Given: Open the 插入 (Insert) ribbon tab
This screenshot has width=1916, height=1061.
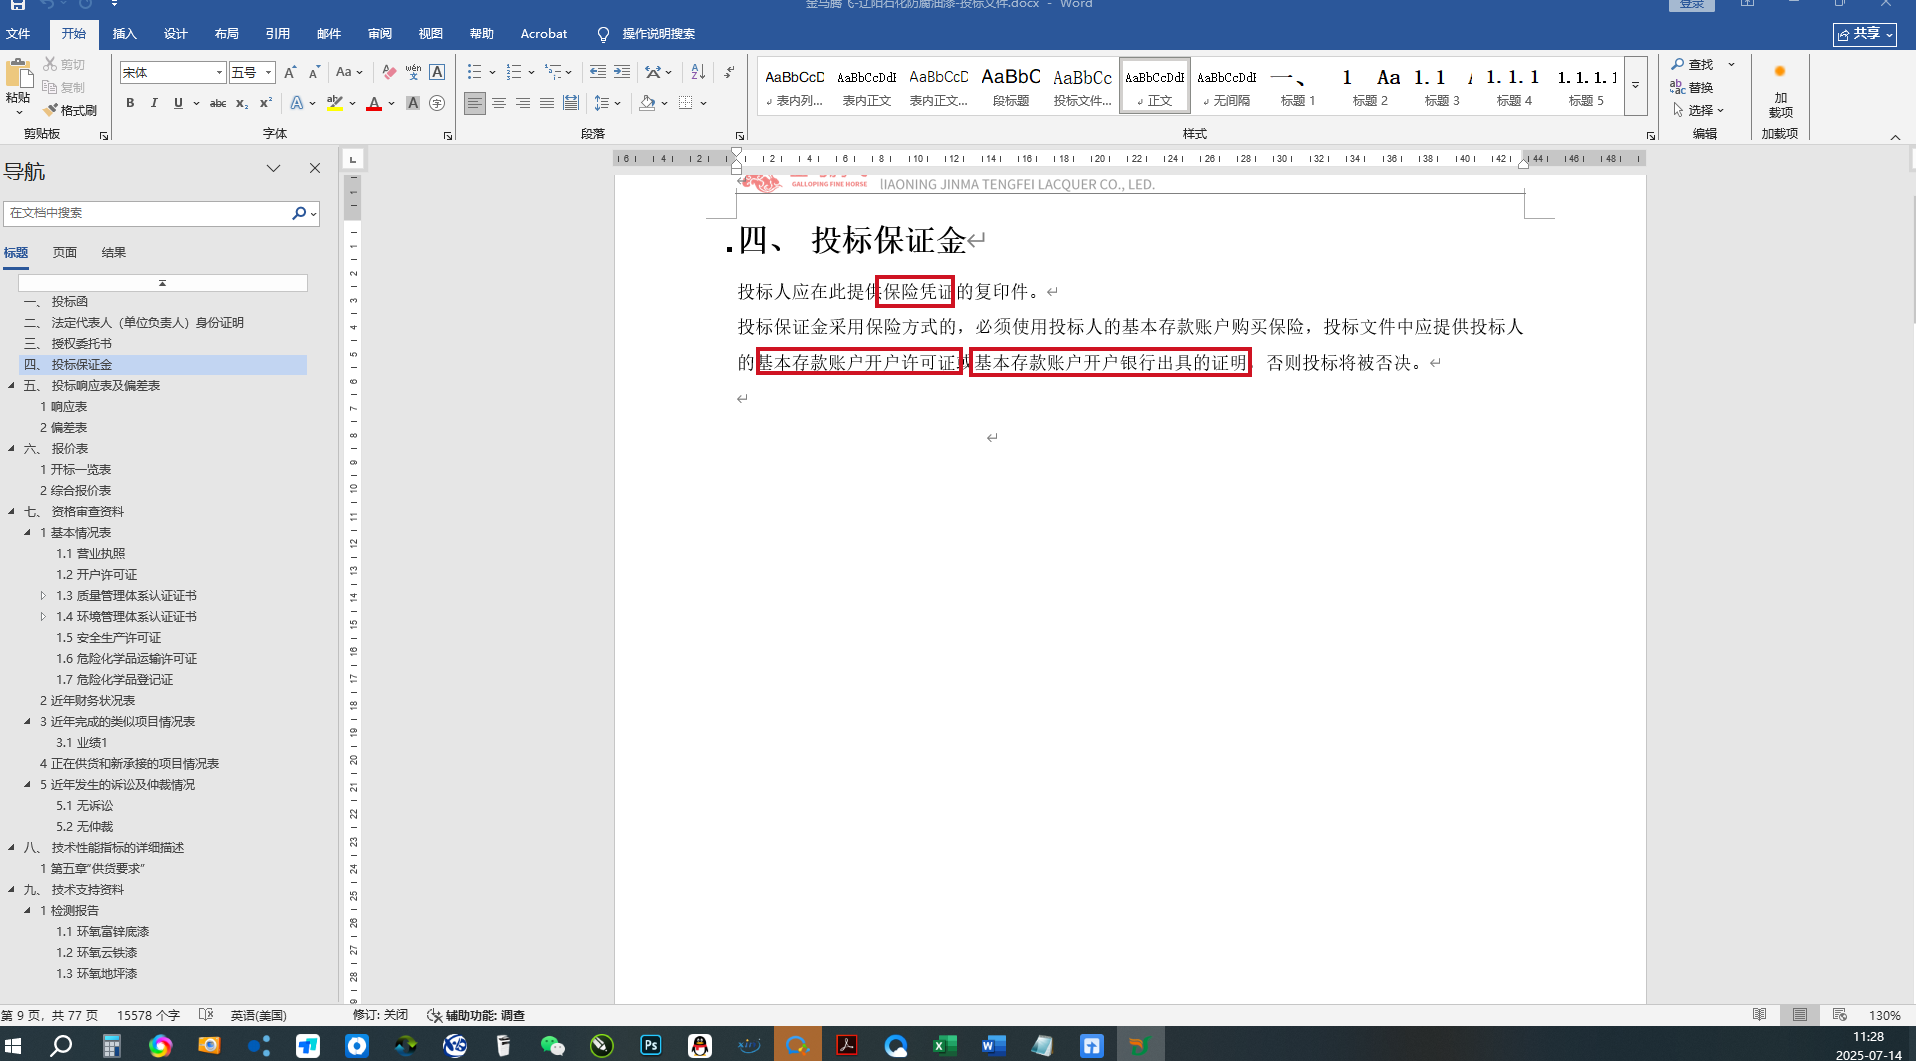Looking at the screenshot, I should pyautogui.click(x=125, y=34).
